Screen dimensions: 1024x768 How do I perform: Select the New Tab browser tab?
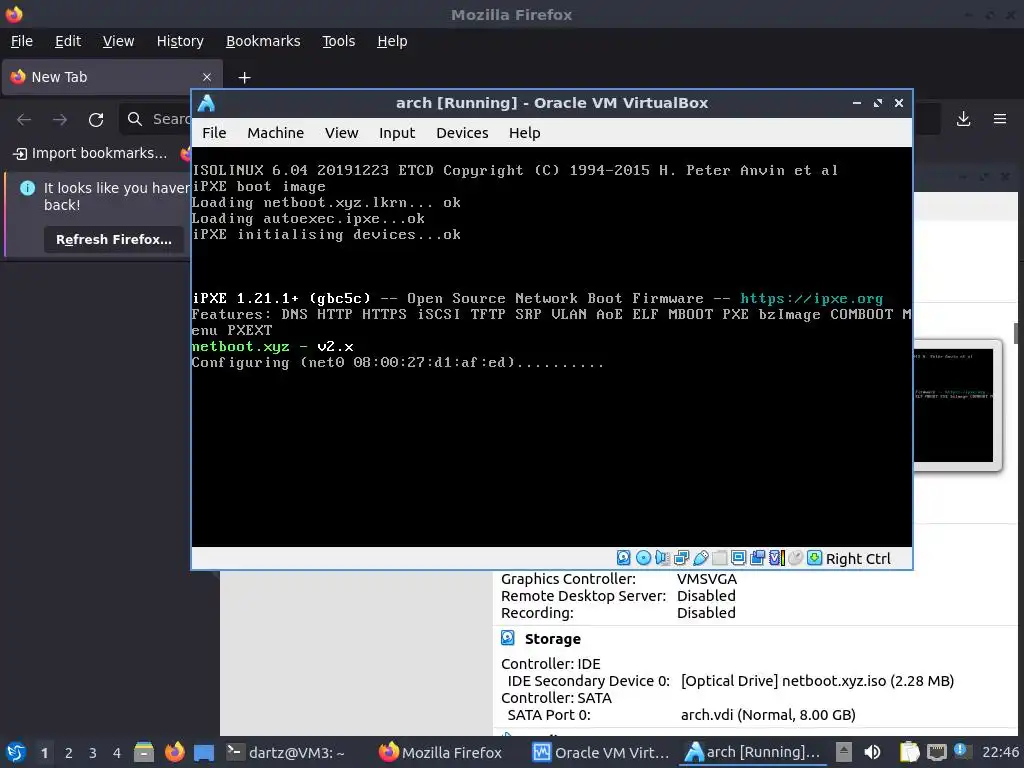tap(112, 77)
